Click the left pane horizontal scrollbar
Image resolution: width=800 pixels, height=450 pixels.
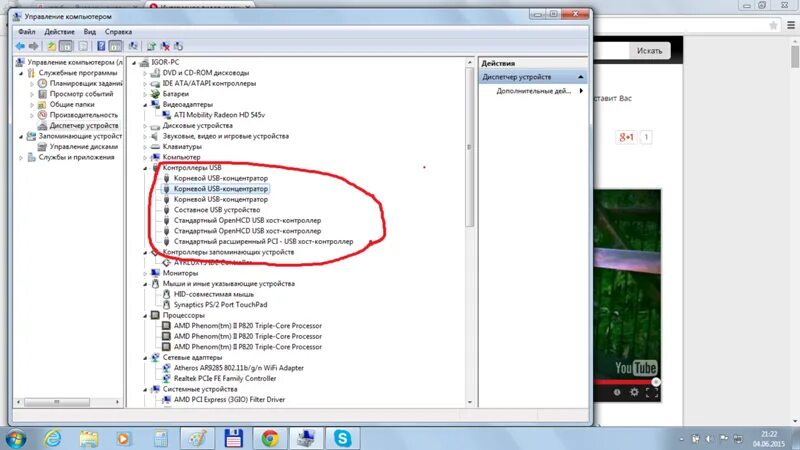pyautogui.click(x=56, y=402)
